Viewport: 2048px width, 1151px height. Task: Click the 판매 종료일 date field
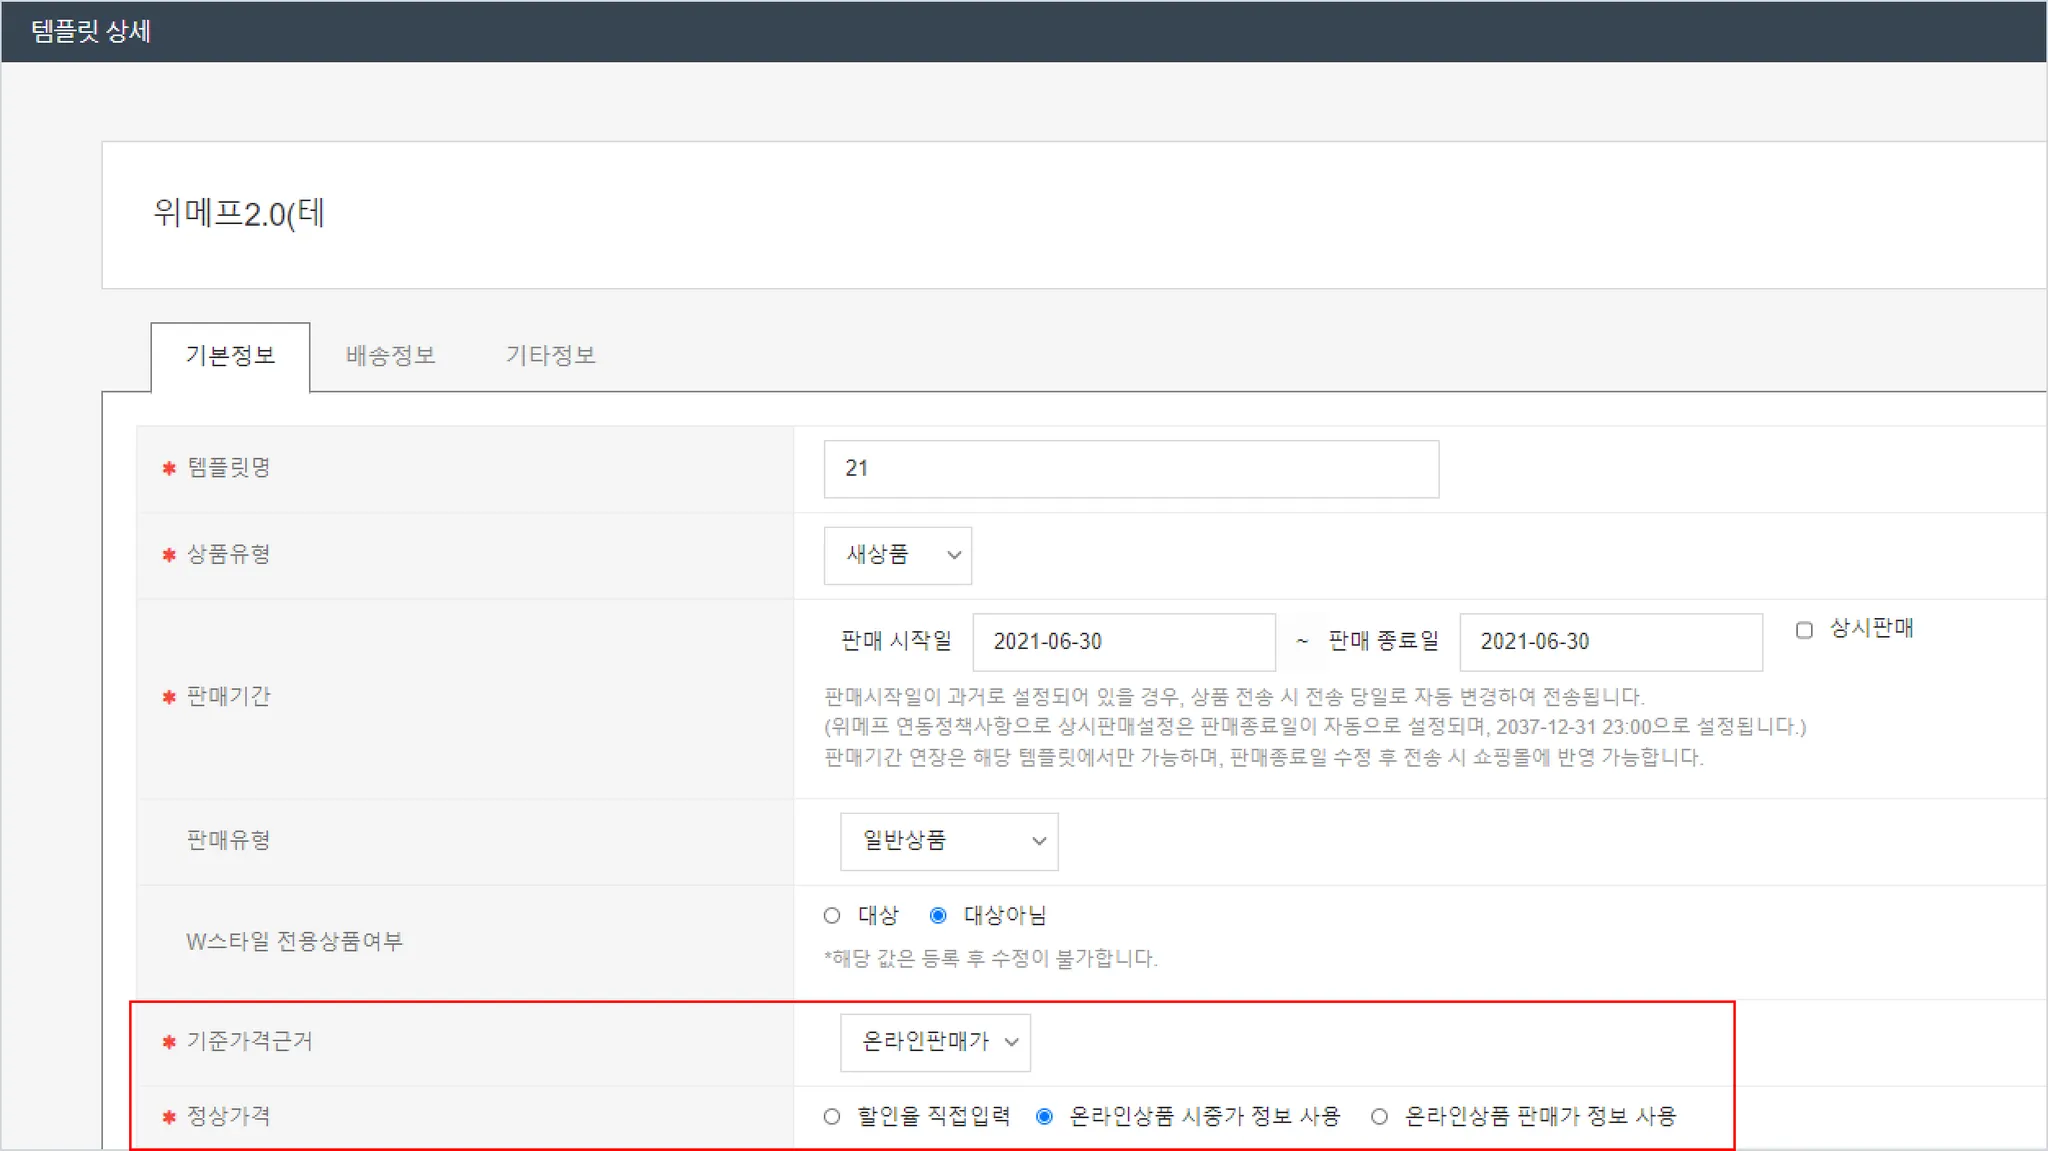1610,642
